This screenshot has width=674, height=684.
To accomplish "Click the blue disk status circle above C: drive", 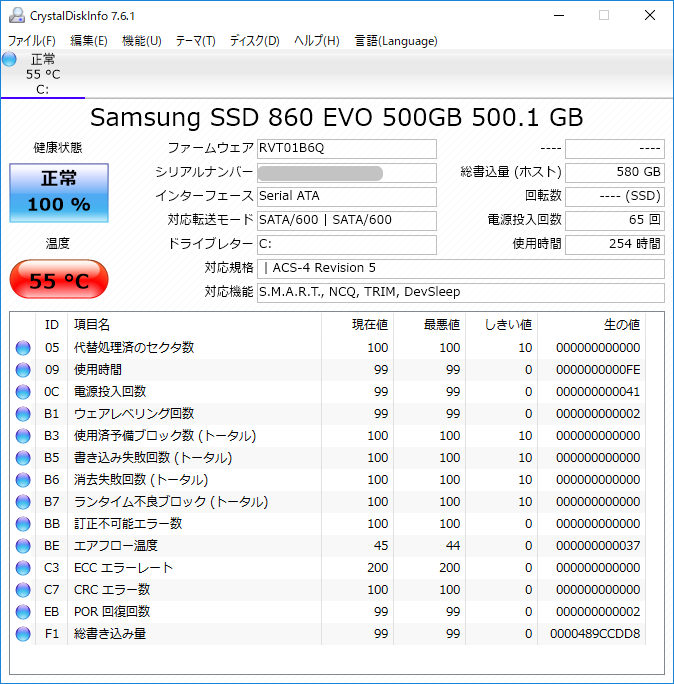I will point(9,59).
